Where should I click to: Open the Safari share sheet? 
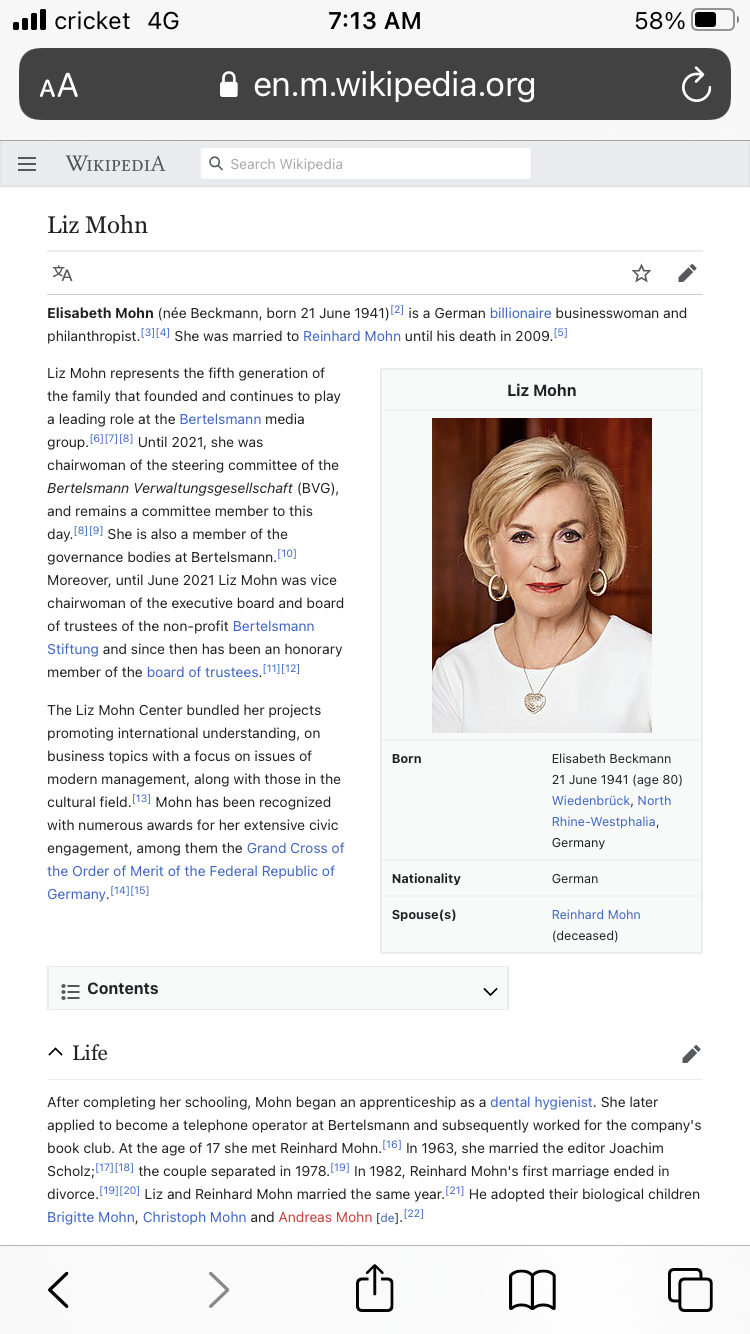(375, 1287)
